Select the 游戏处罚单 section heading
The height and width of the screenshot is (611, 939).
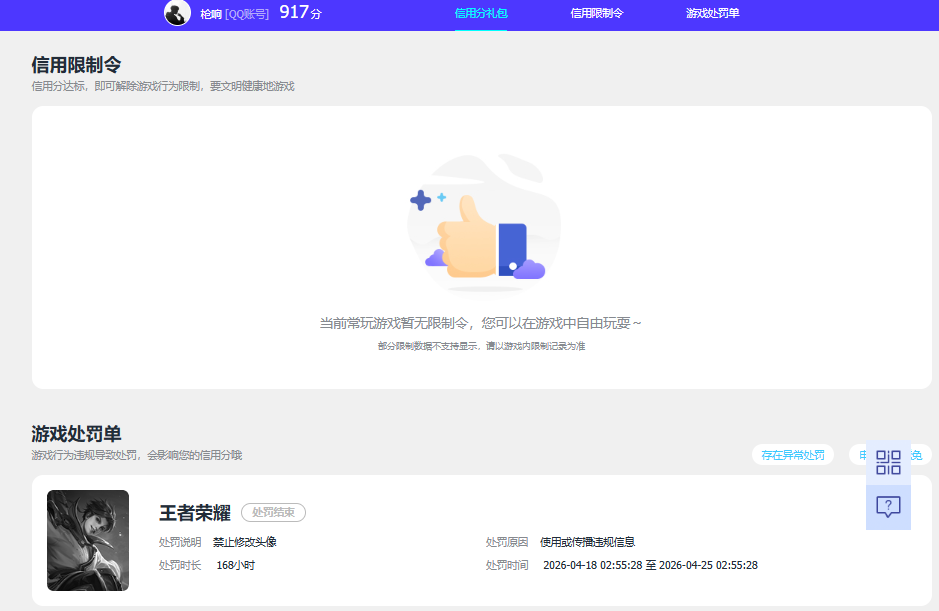(x=76, y=434)
